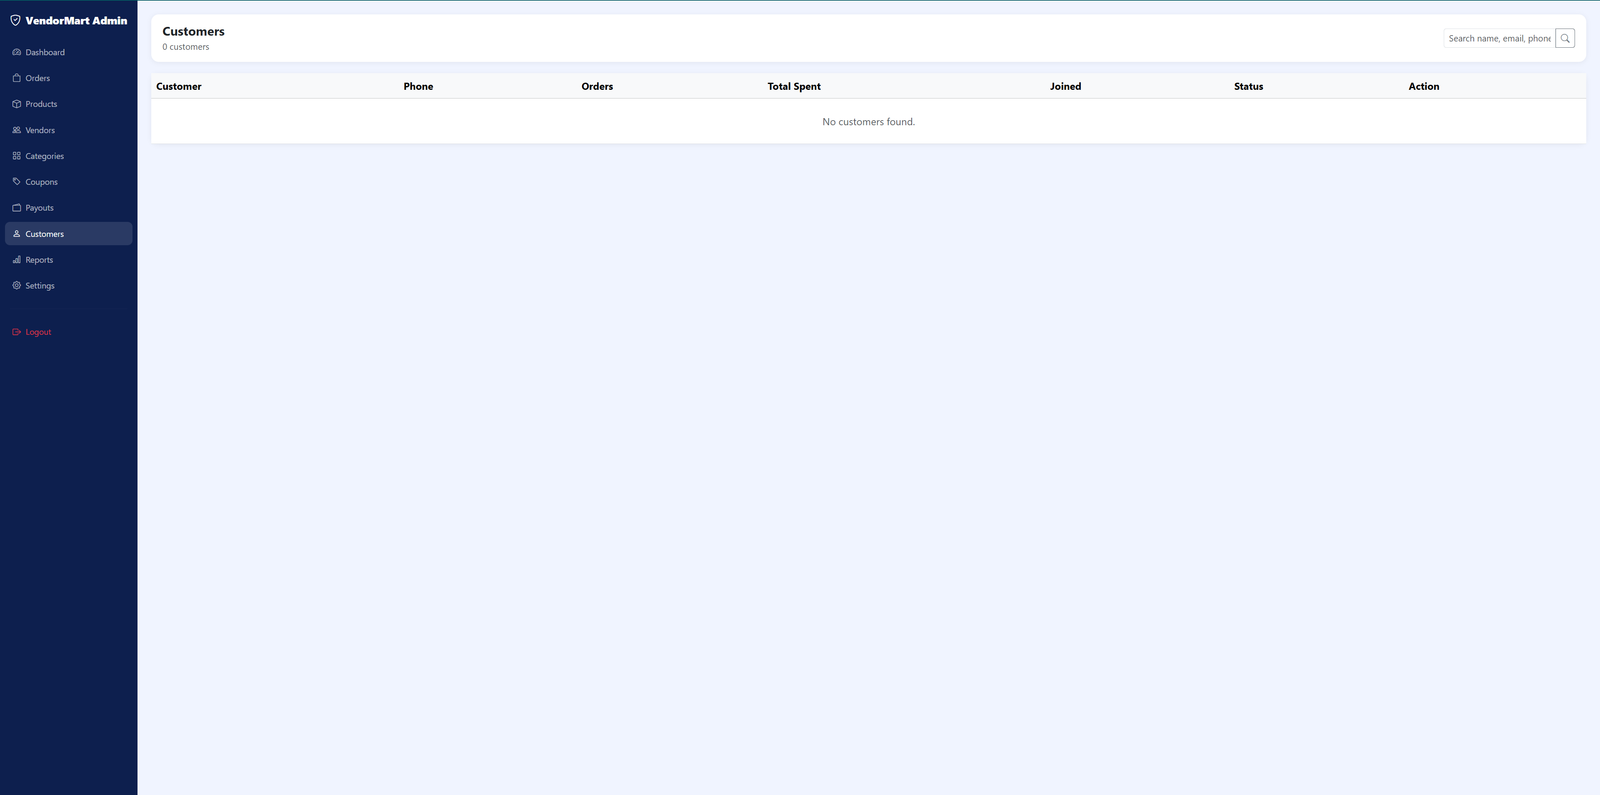Click the Orders column header in table

pos(597,86)
